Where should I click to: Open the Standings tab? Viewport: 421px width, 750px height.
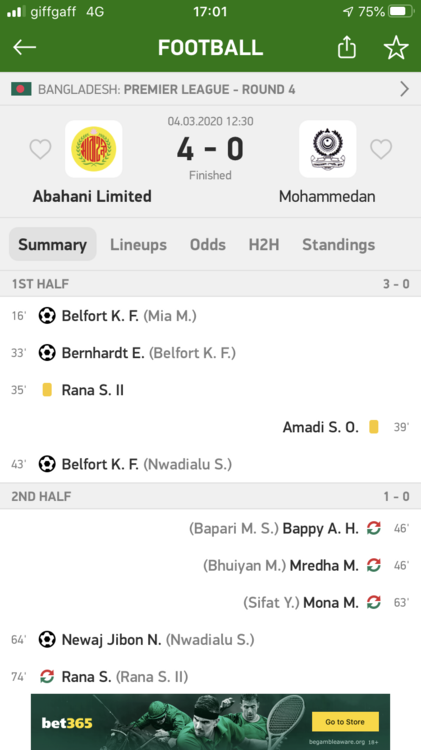click(x=338, y=244)
